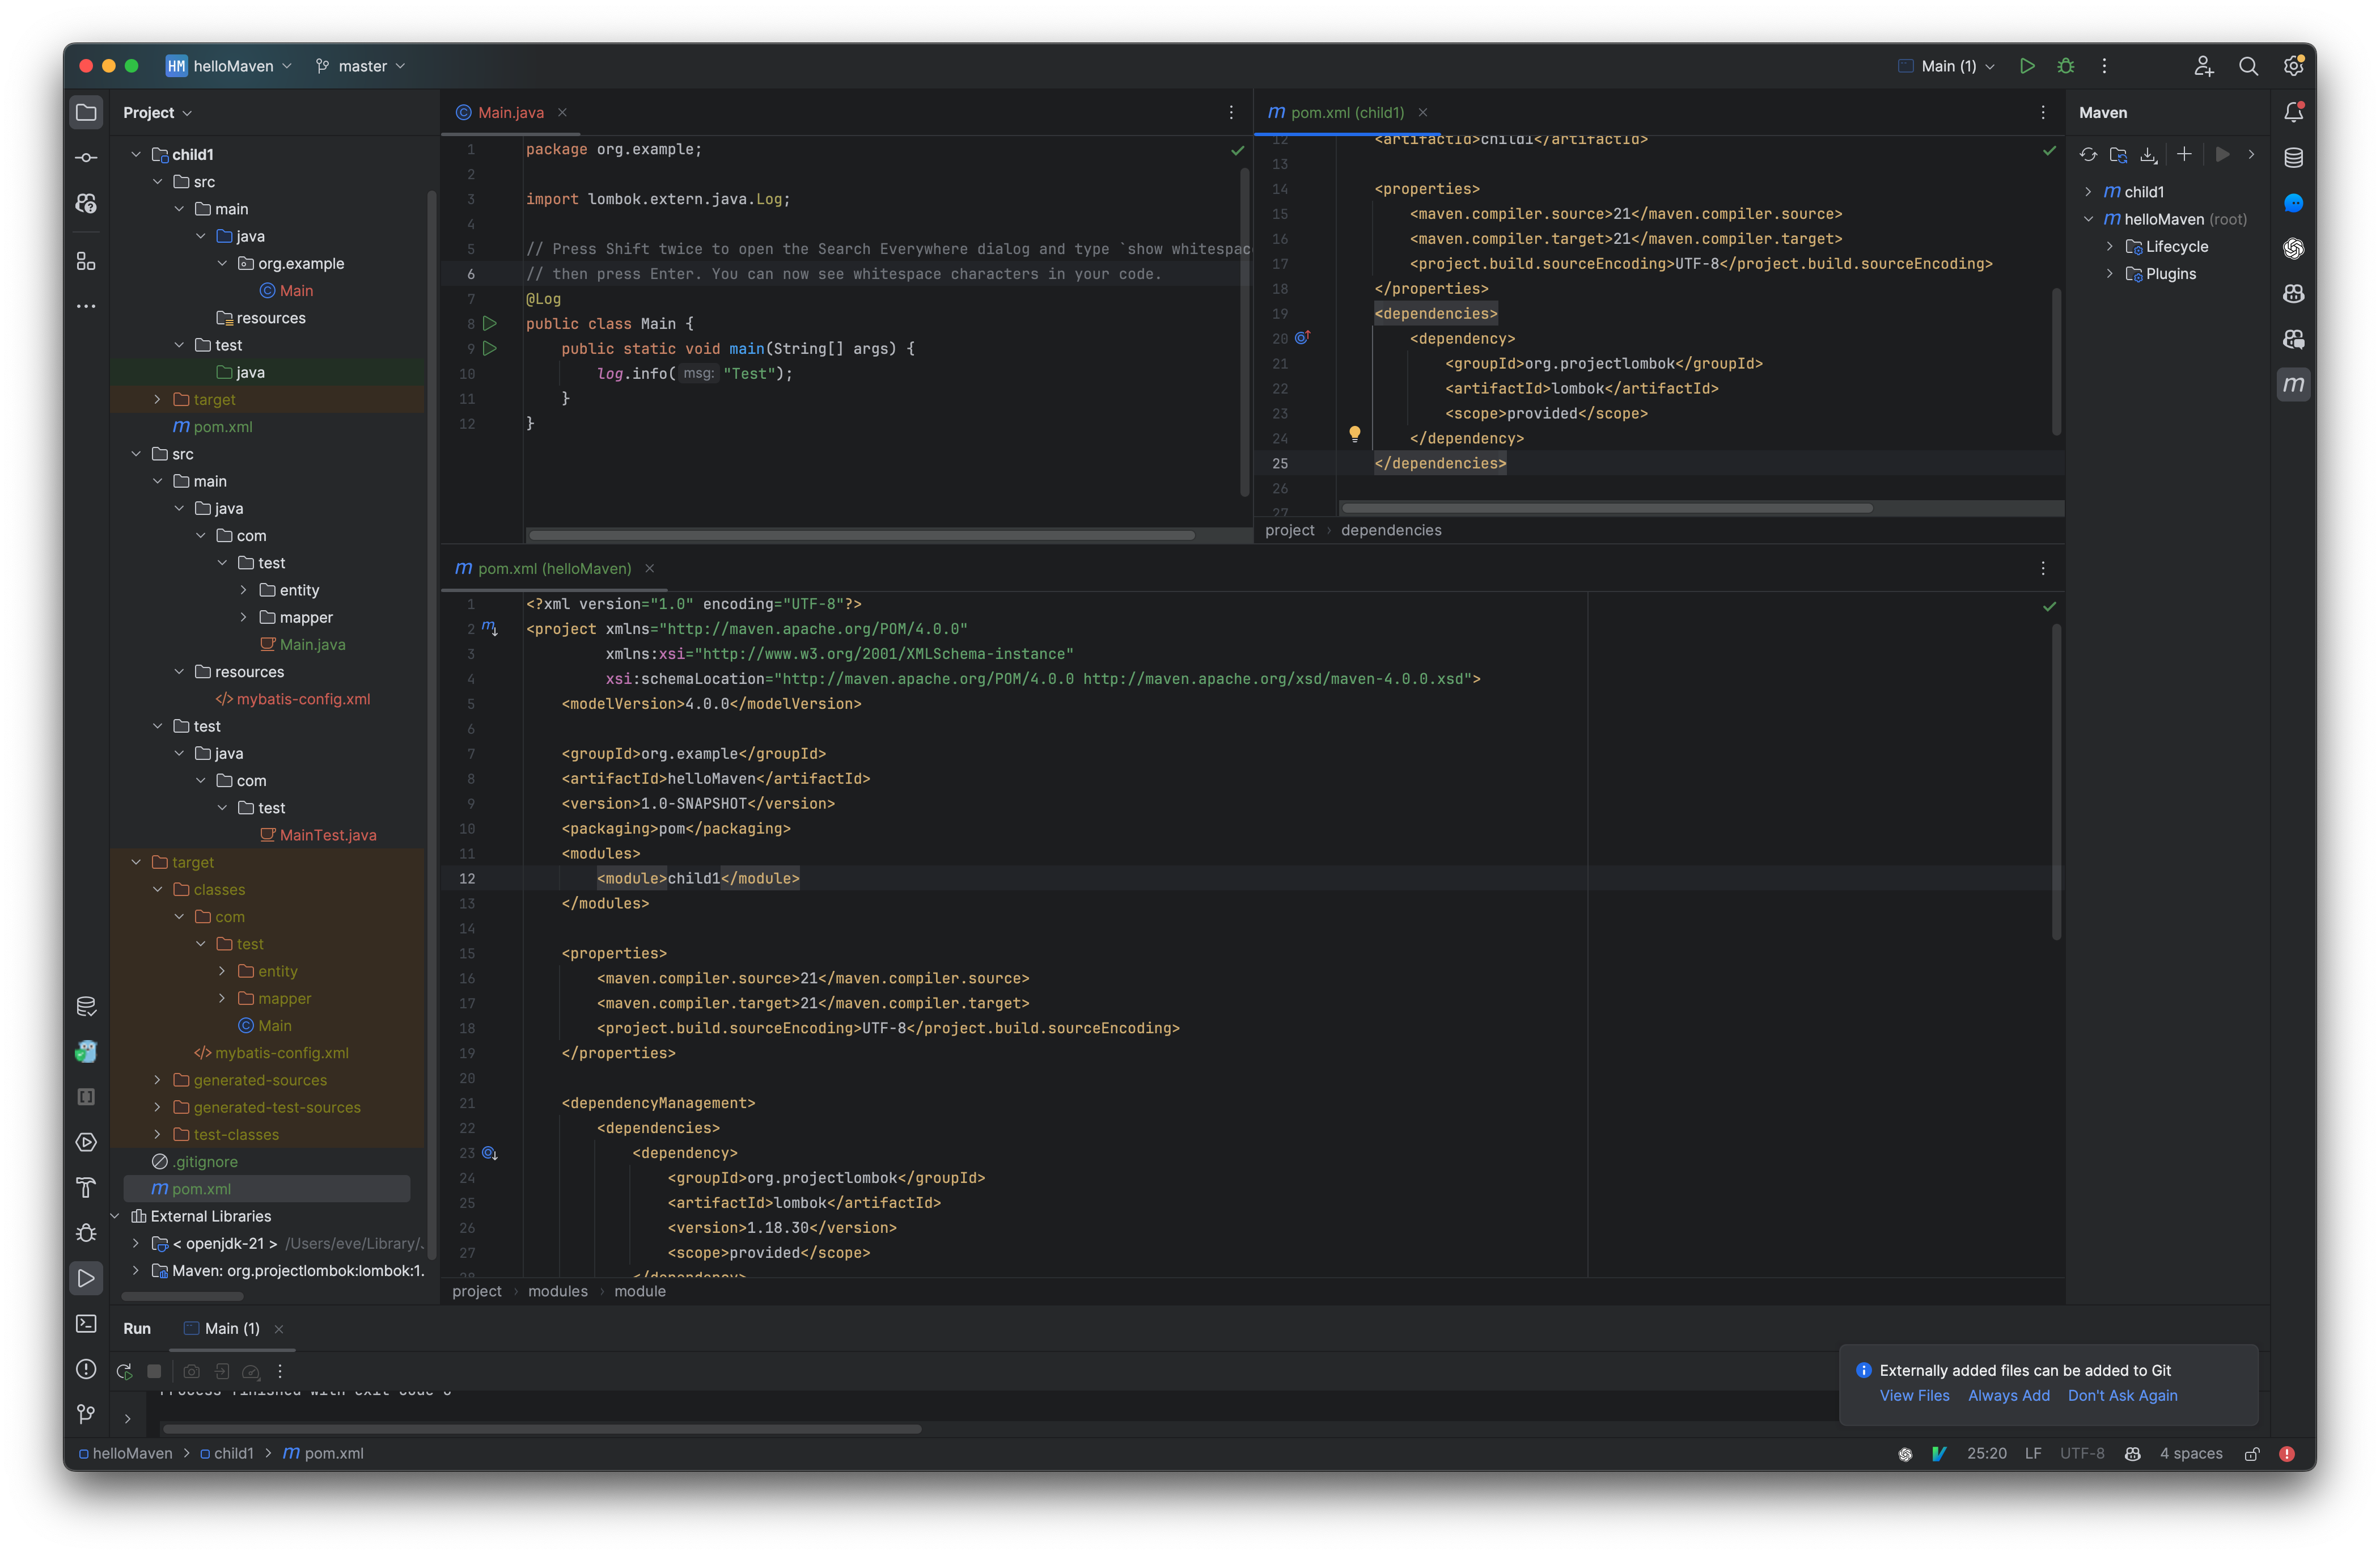Open Project view selector dropdown

(x=158, y=112)
